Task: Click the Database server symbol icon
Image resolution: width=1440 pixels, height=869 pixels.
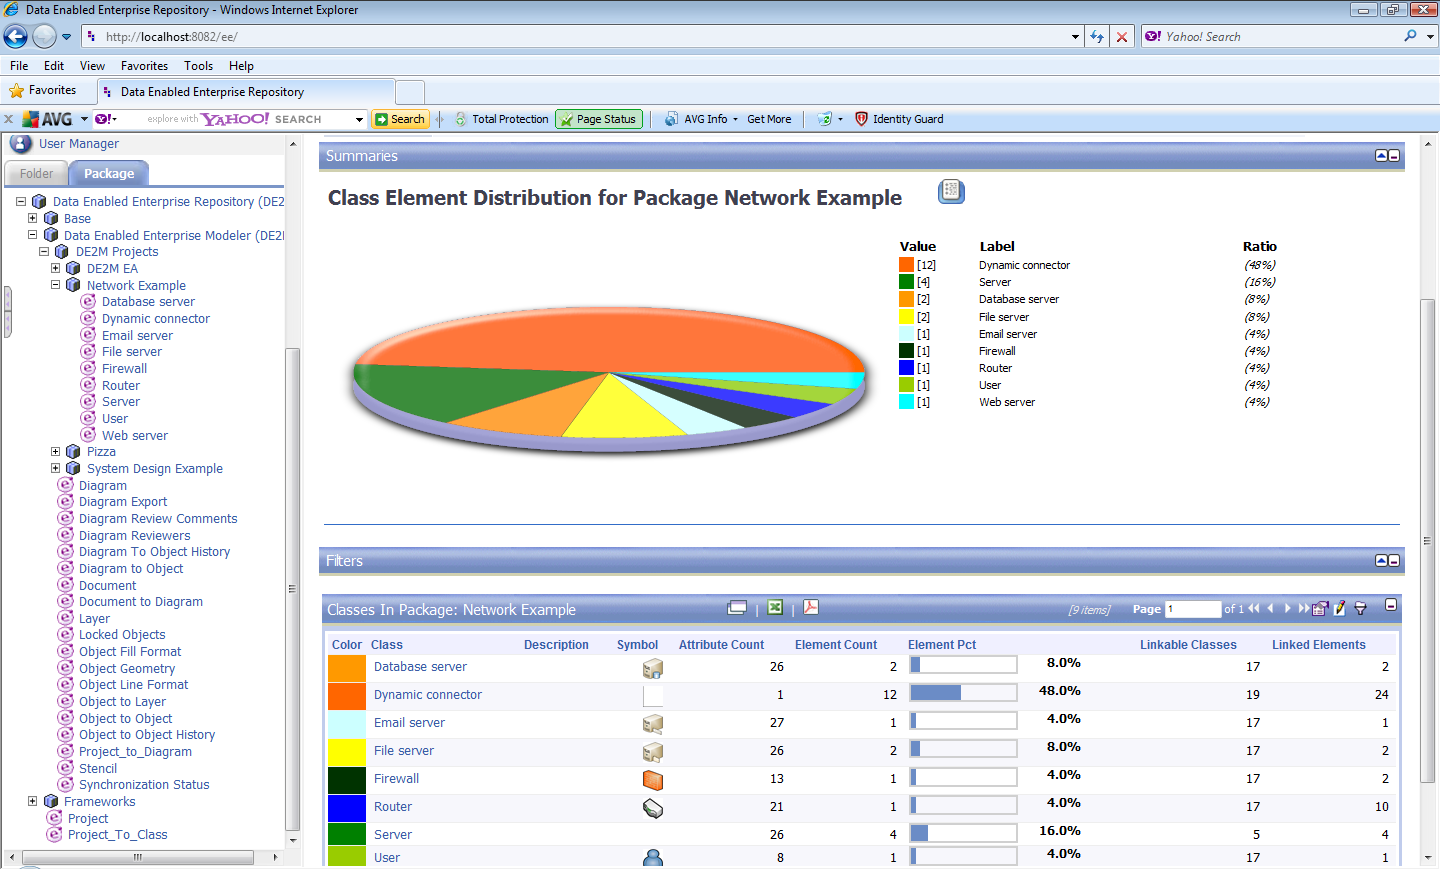Action: pos(653,668)
